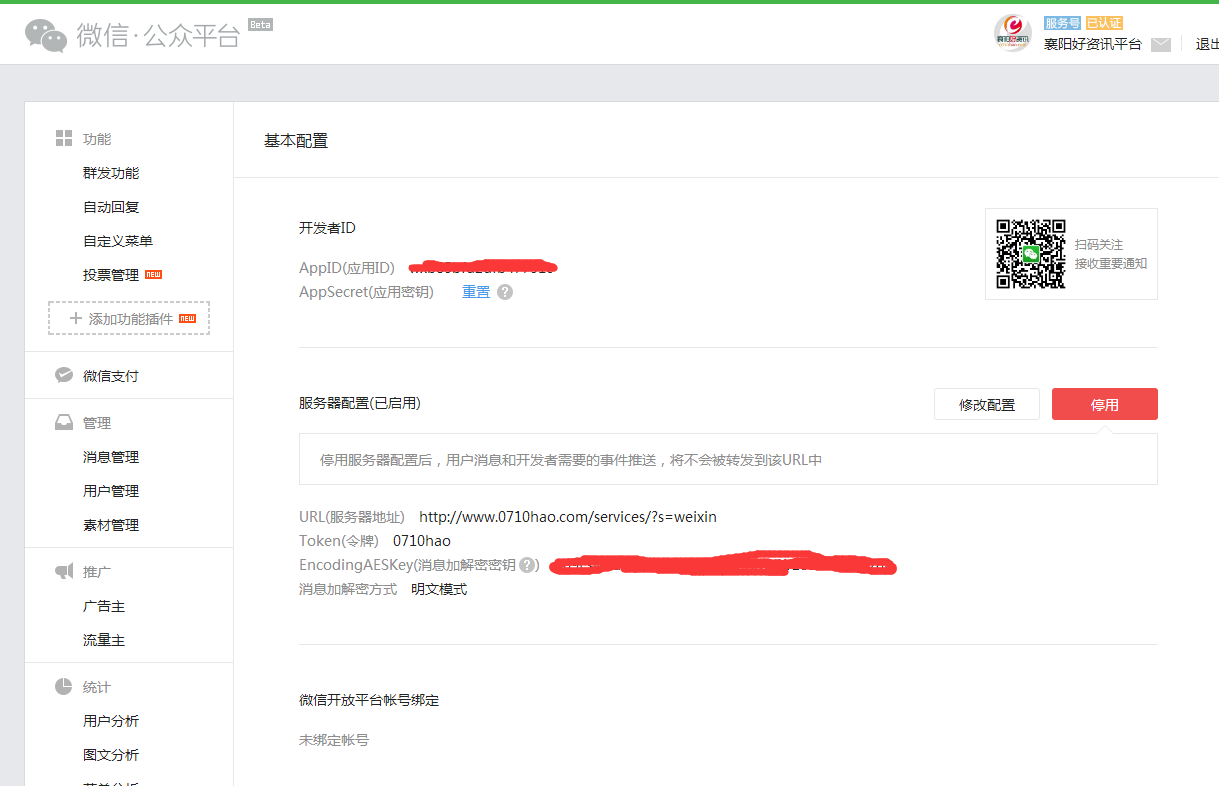
Task: Click the 推广 megaphone icon
Action: tap(64, 571)
